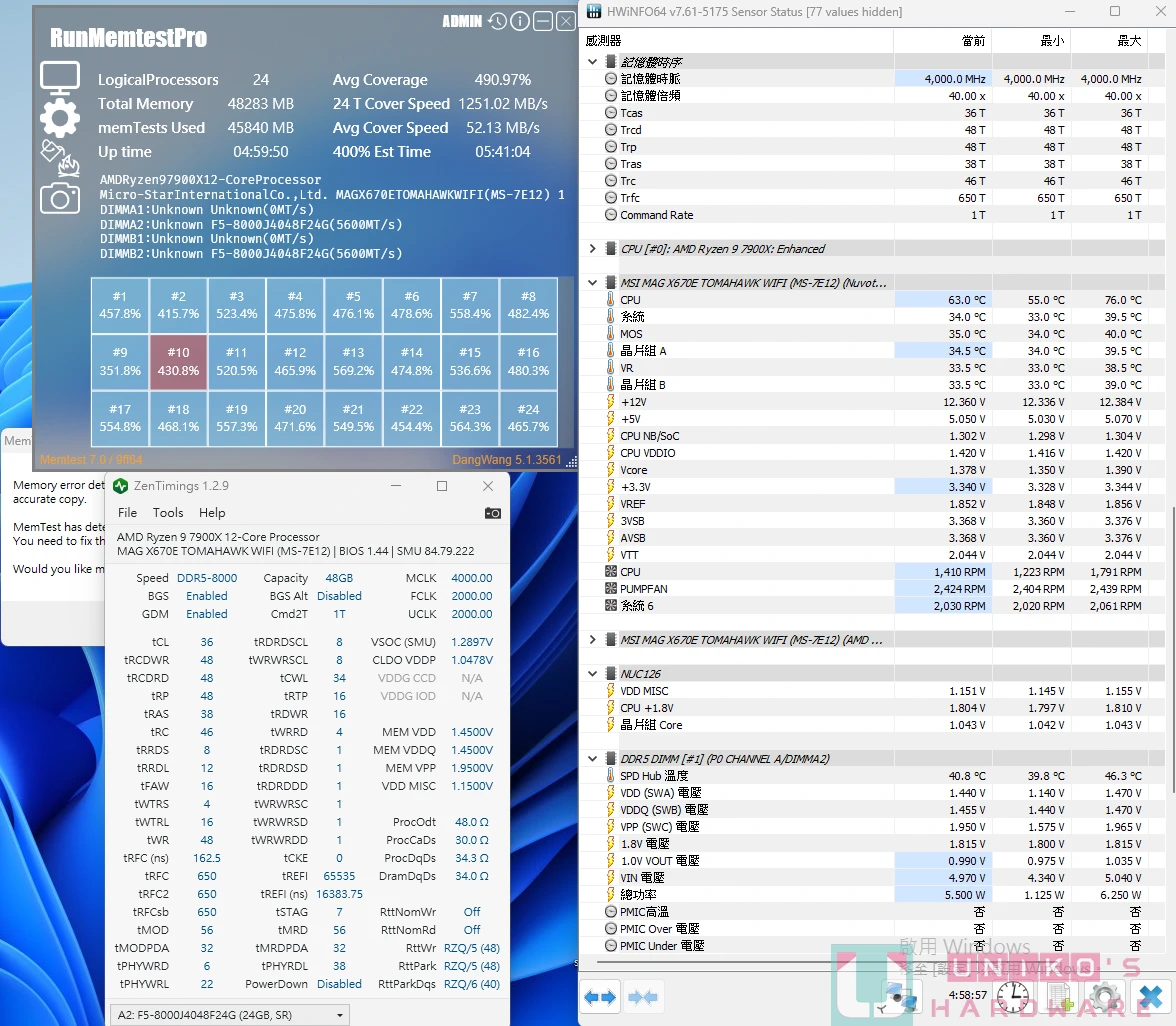Select the #13 569.2% thread tile

point(353,362)
